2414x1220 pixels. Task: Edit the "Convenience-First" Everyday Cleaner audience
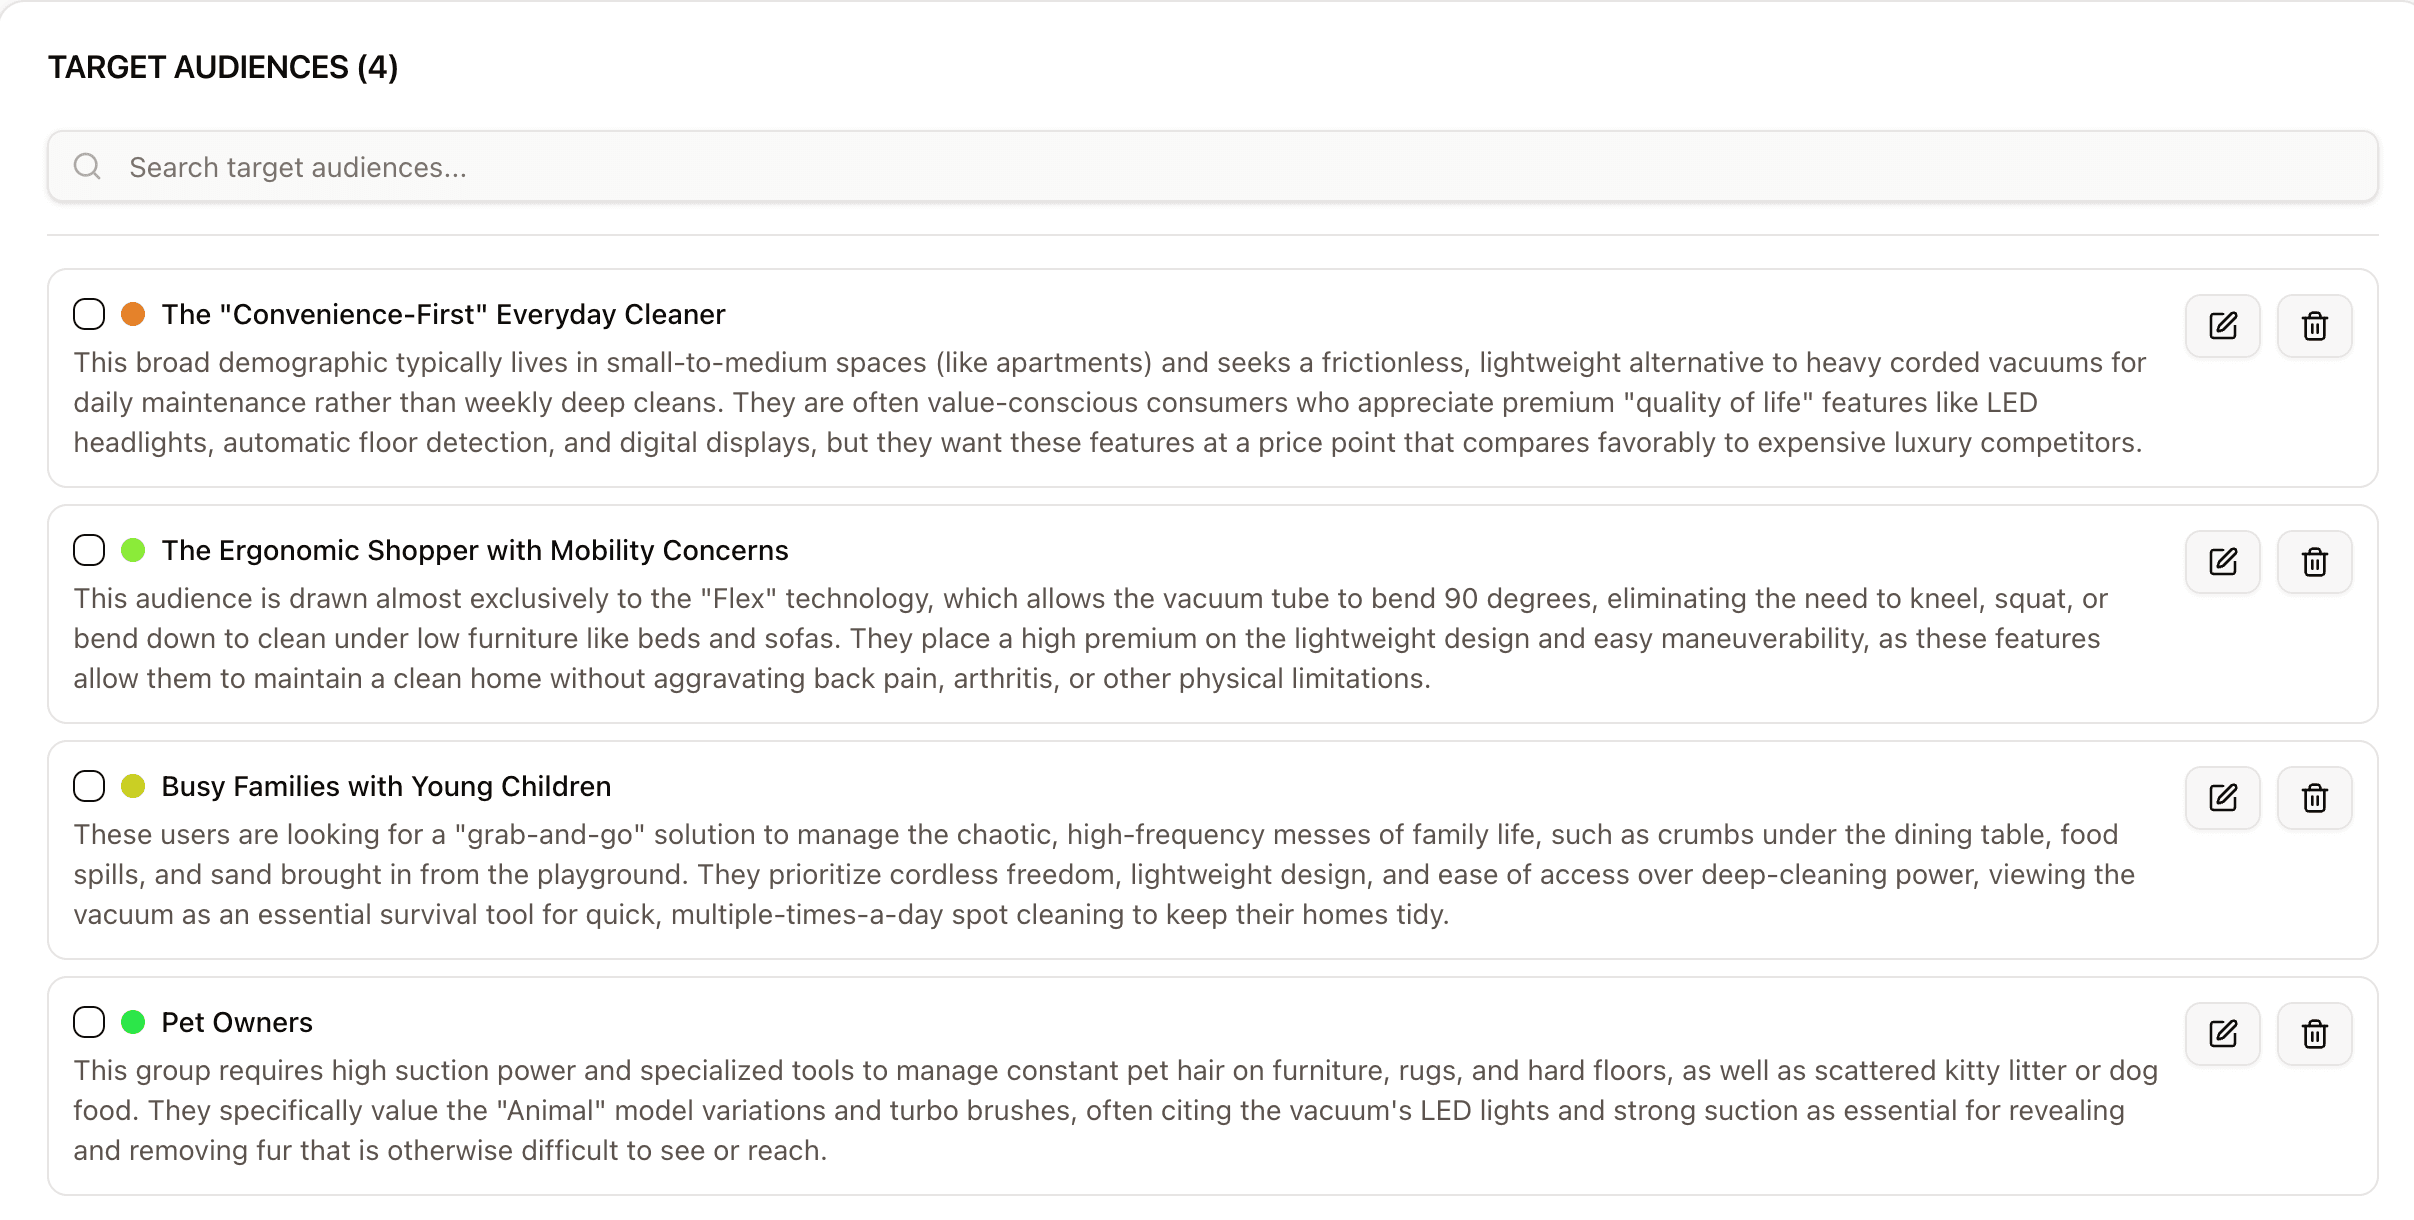[2222, 326]
